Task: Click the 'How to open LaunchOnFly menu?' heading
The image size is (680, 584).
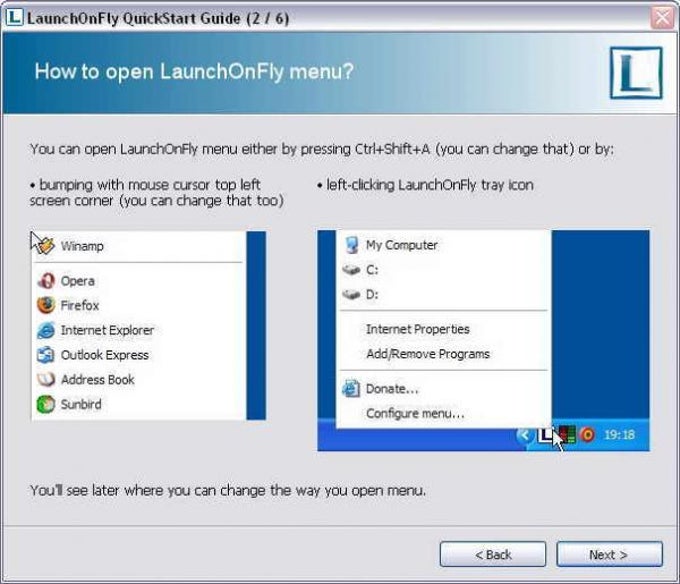Action: pos(194,71)
